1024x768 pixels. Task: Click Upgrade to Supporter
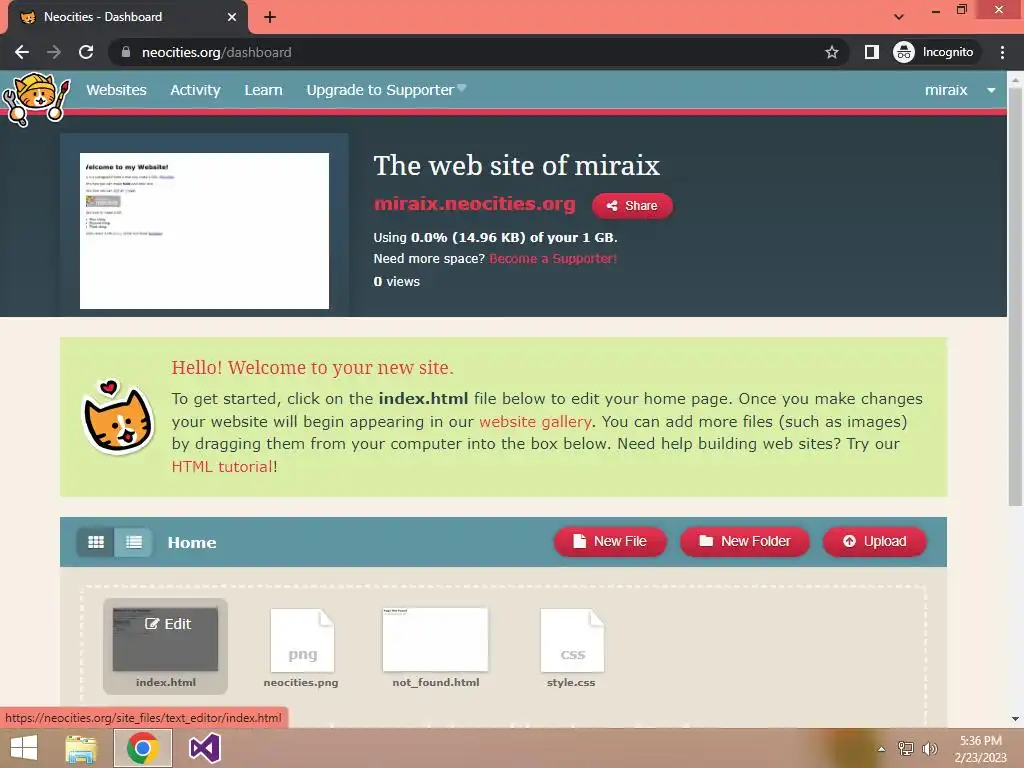(x=386, y=90)
